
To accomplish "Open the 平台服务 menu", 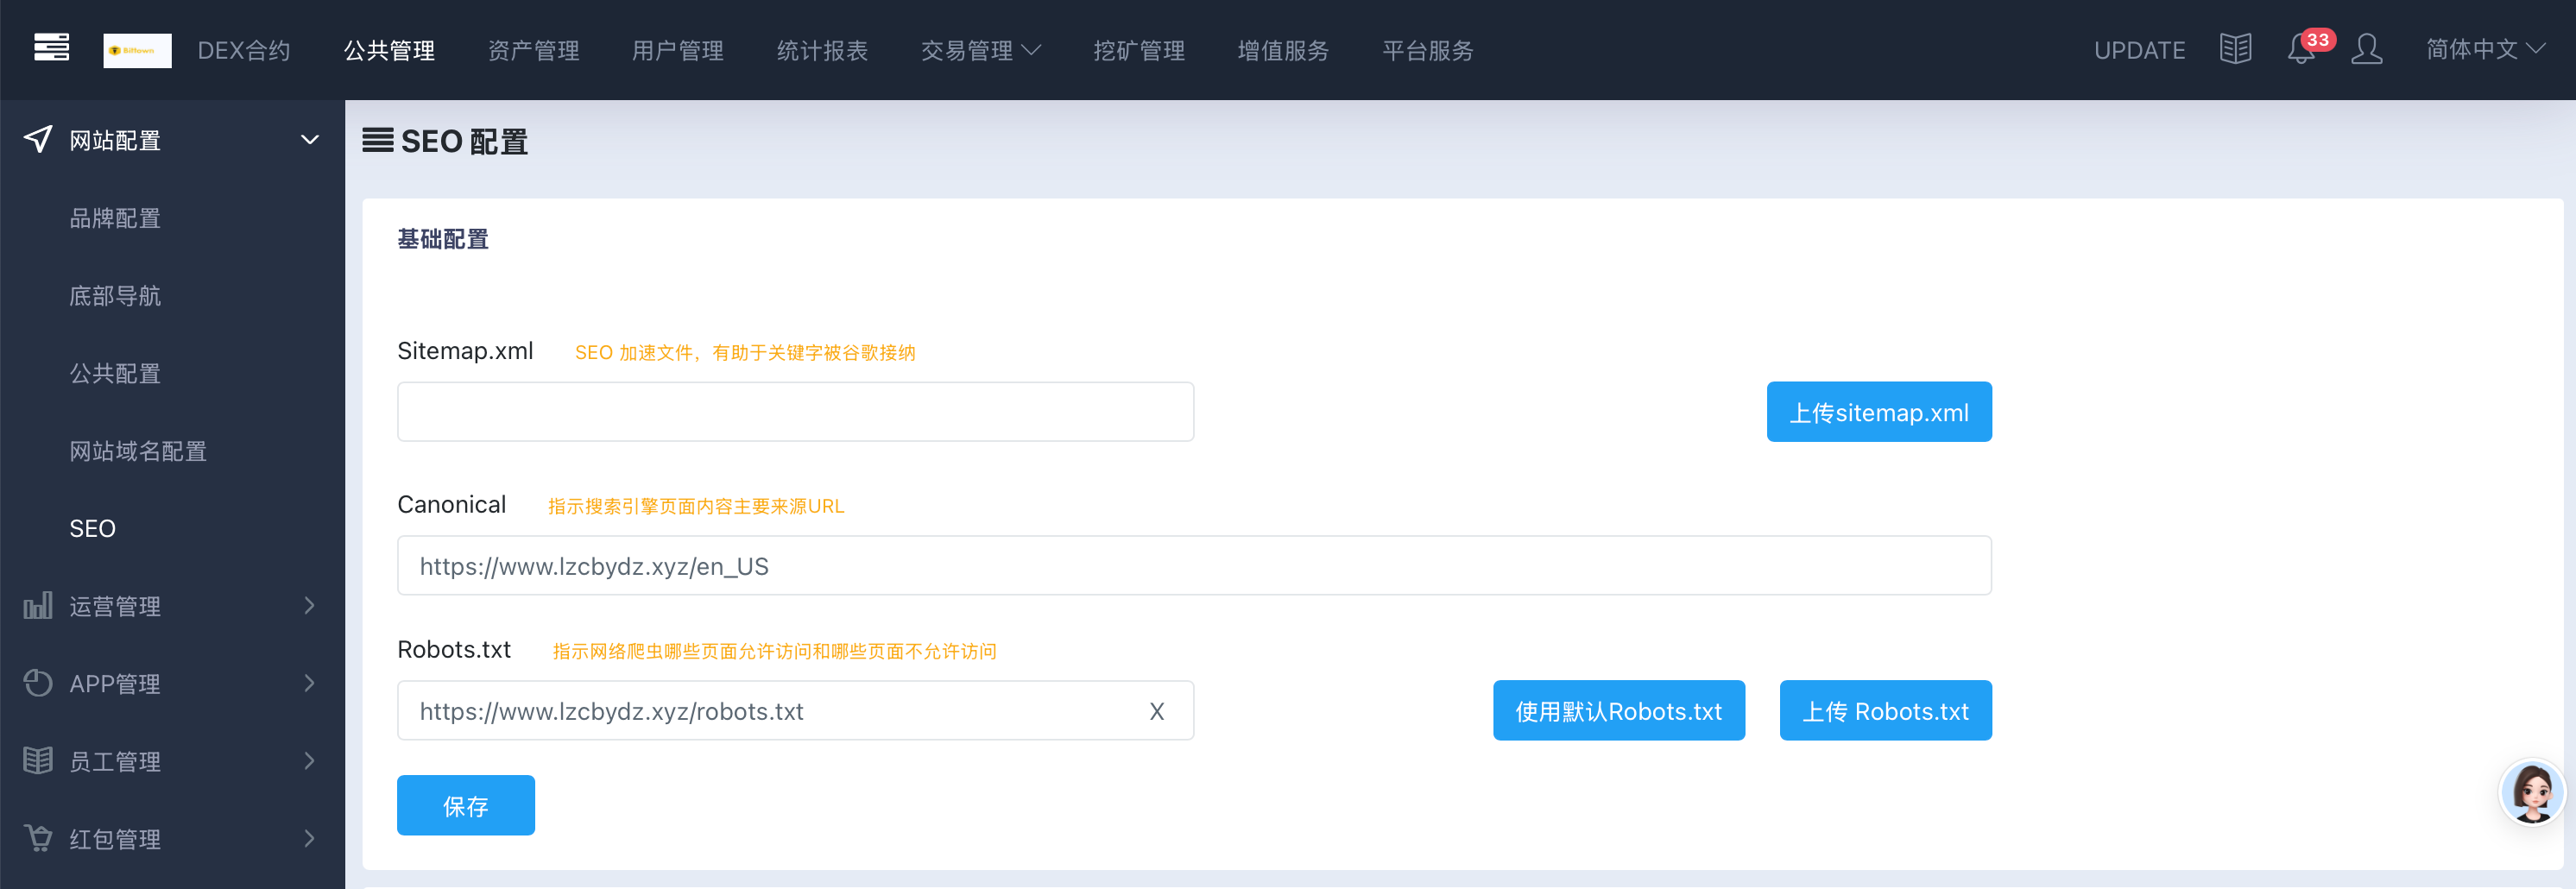I will pyautogui.click(x=1428, y=50).
